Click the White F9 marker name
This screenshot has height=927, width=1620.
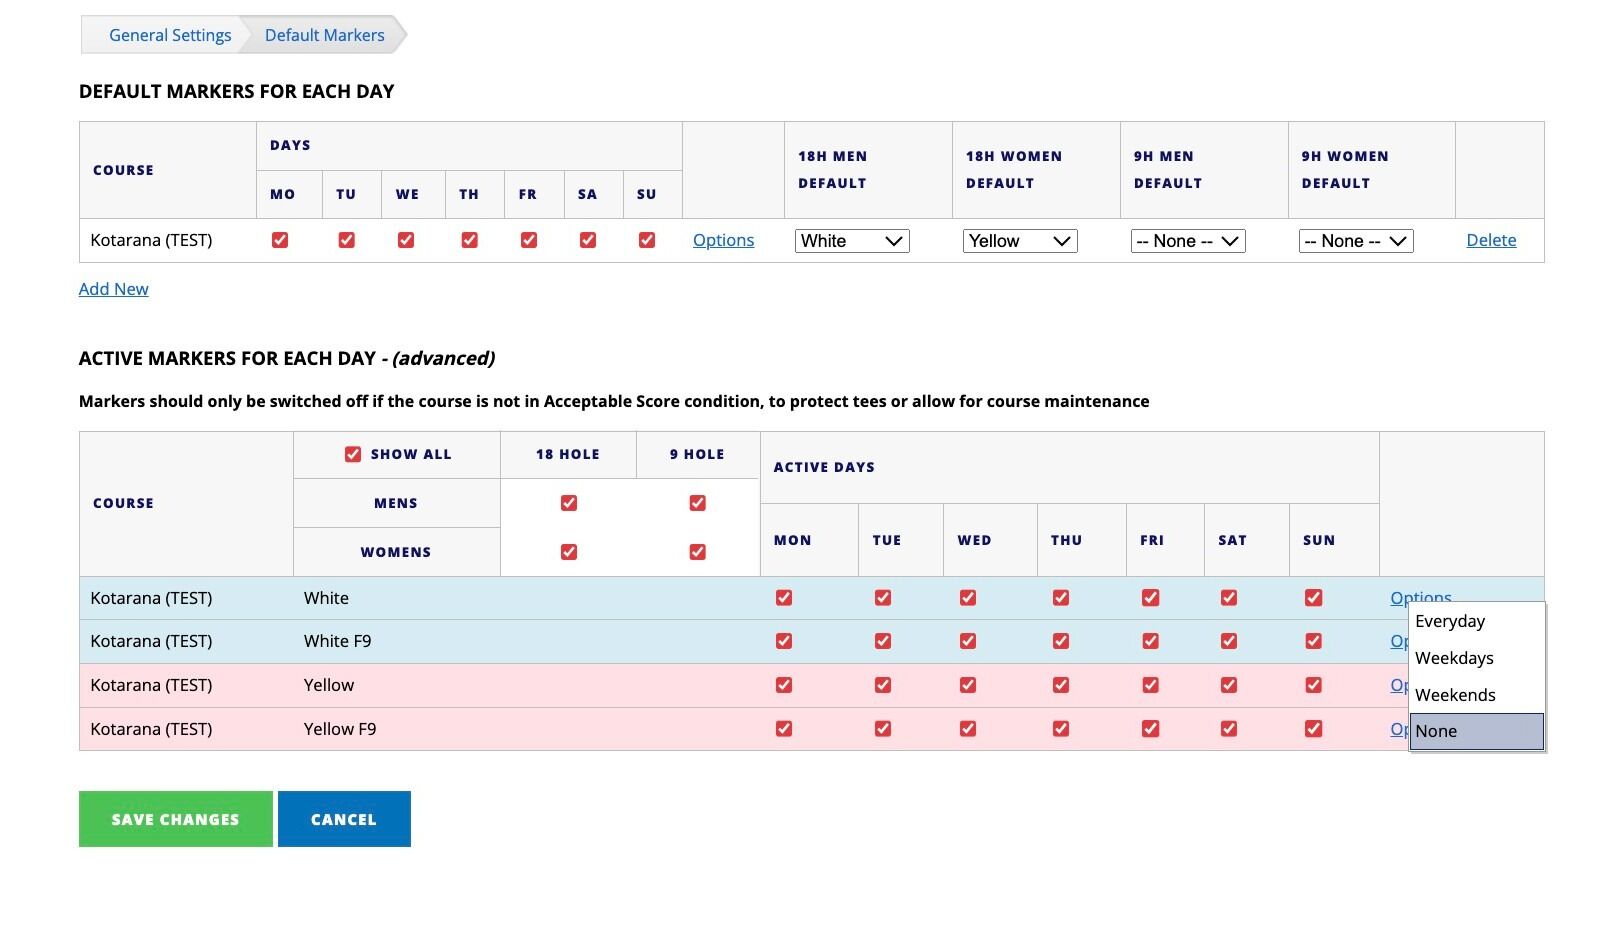[x=337, y=641]
